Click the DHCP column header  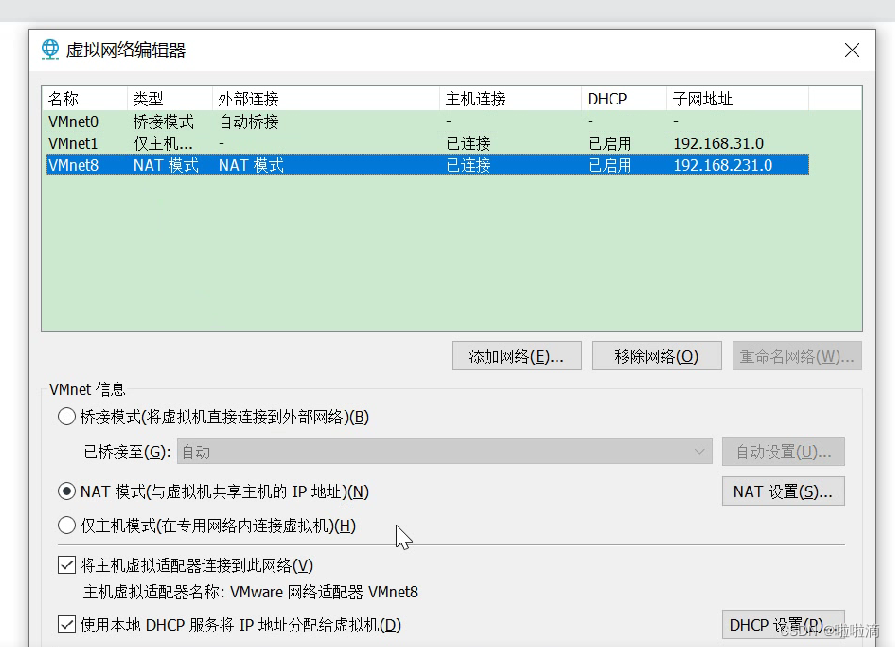[623, 99]
